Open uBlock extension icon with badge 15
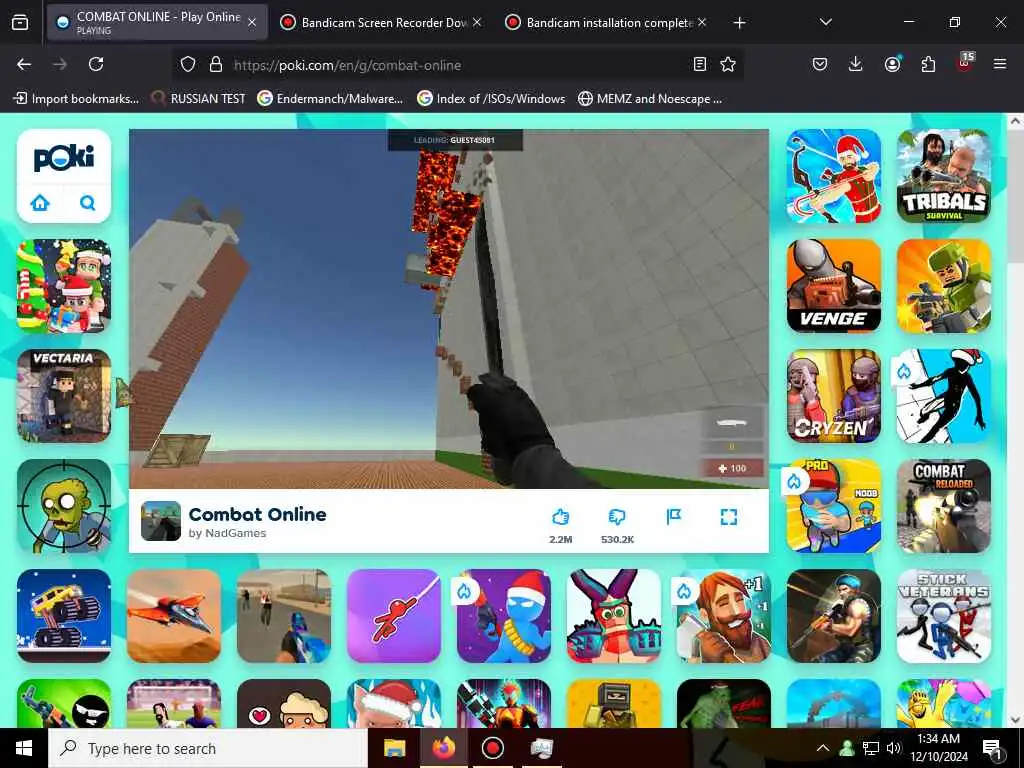The width and height of the screenshot is (1024, 768). (965, 63)
